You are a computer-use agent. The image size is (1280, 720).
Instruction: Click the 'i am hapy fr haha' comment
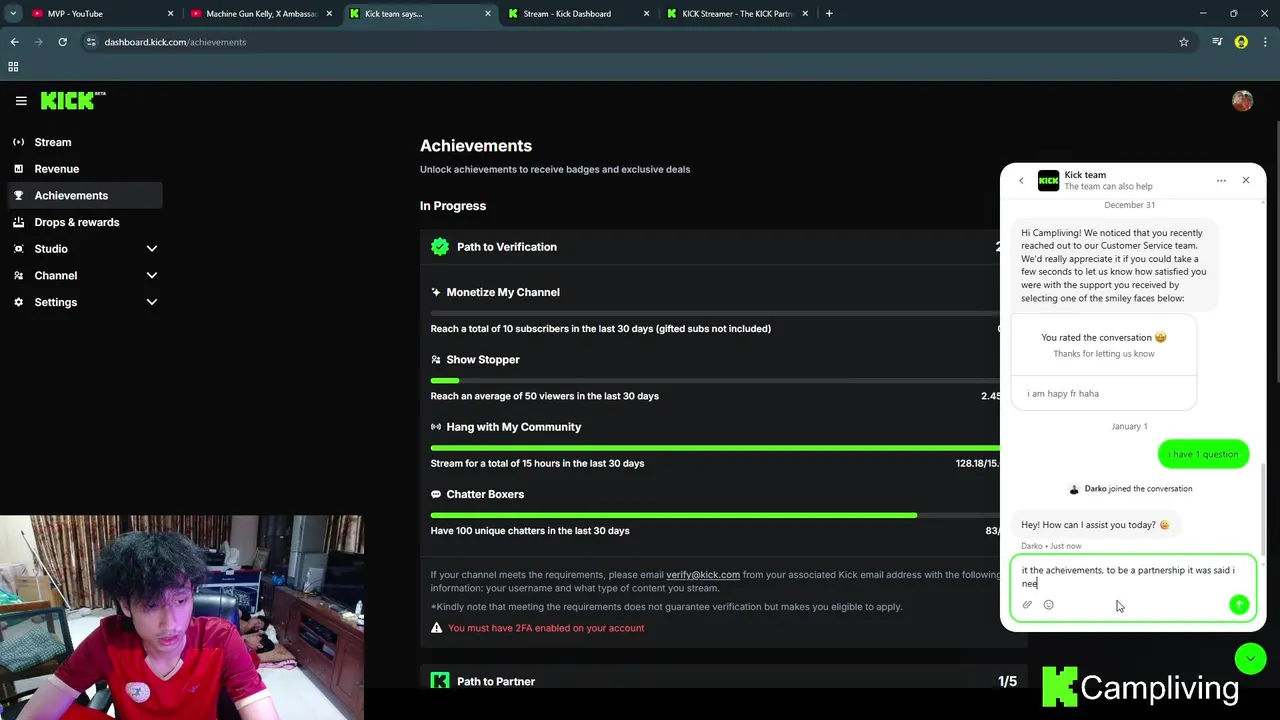1063,394
